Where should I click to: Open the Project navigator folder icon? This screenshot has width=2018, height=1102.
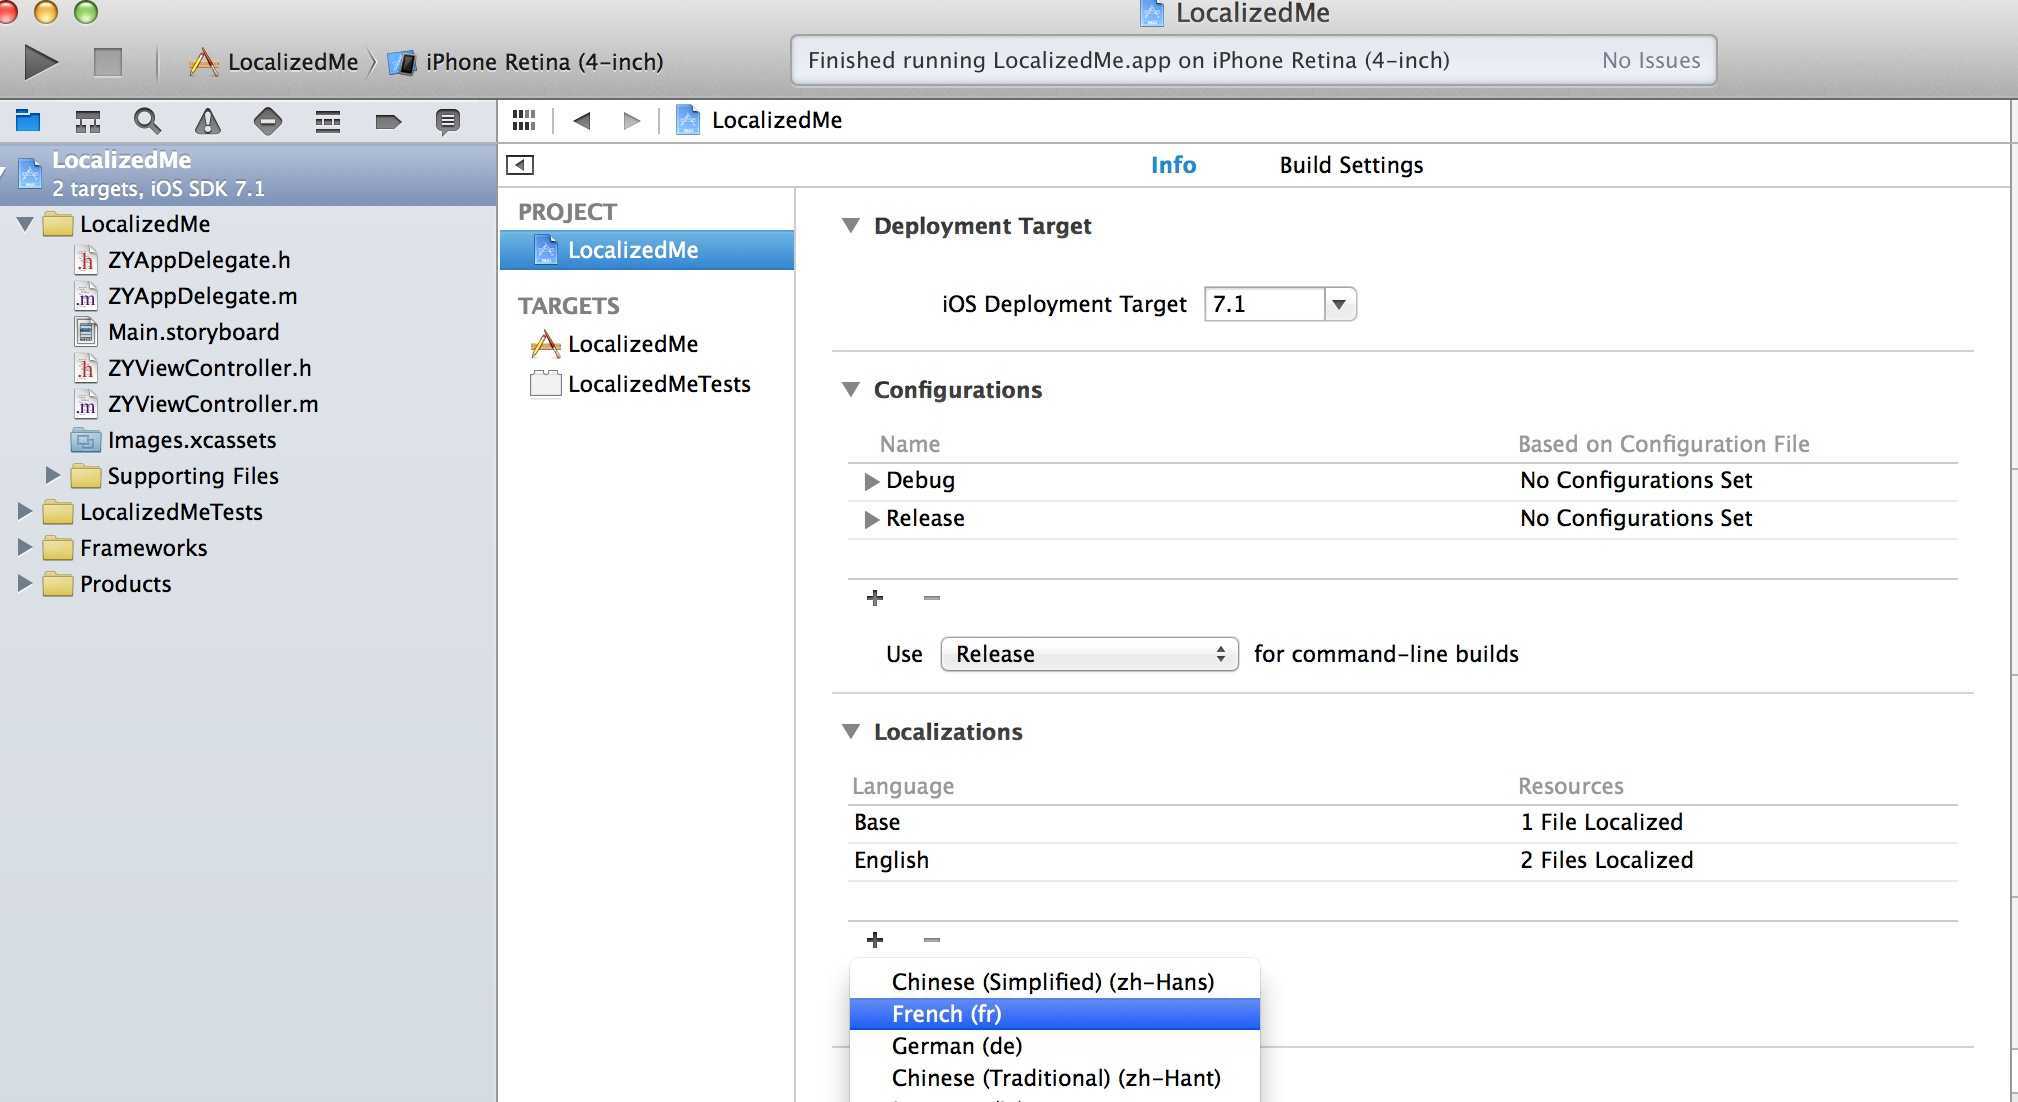point(28,121)
